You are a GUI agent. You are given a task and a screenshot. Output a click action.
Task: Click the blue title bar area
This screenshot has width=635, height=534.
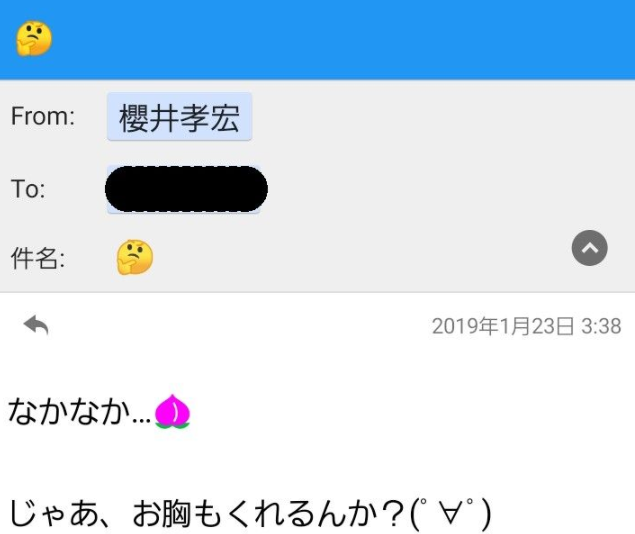[318, 39]
